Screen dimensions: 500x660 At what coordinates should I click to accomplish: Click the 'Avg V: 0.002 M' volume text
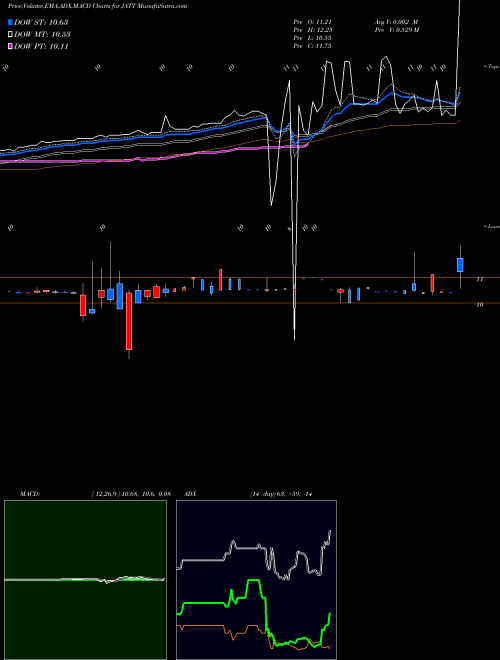397,22
